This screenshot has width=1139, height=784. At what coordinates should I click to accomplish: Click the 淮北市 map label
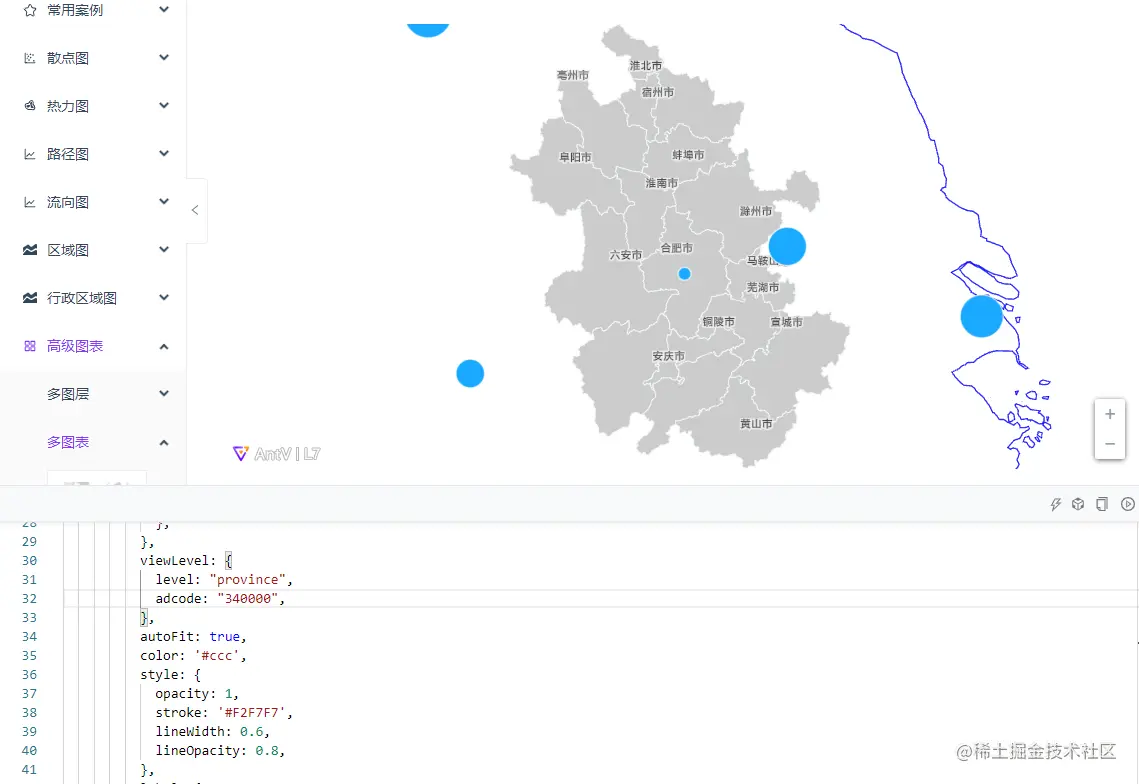tap(646, 65)
